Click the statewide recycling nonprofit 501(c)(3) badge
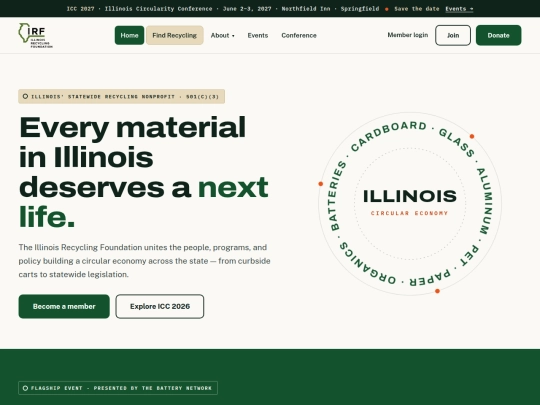 click(122, 96)
